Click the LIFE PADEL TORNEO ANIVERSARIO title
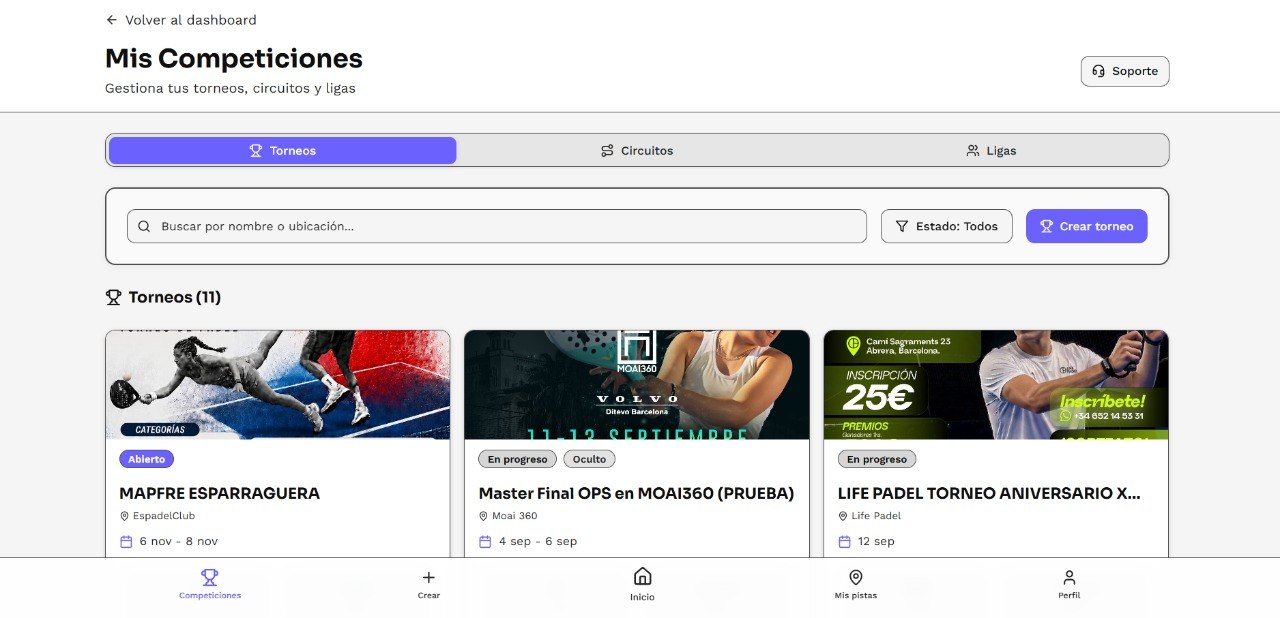 pyautogui.click(x=989, y=493)
